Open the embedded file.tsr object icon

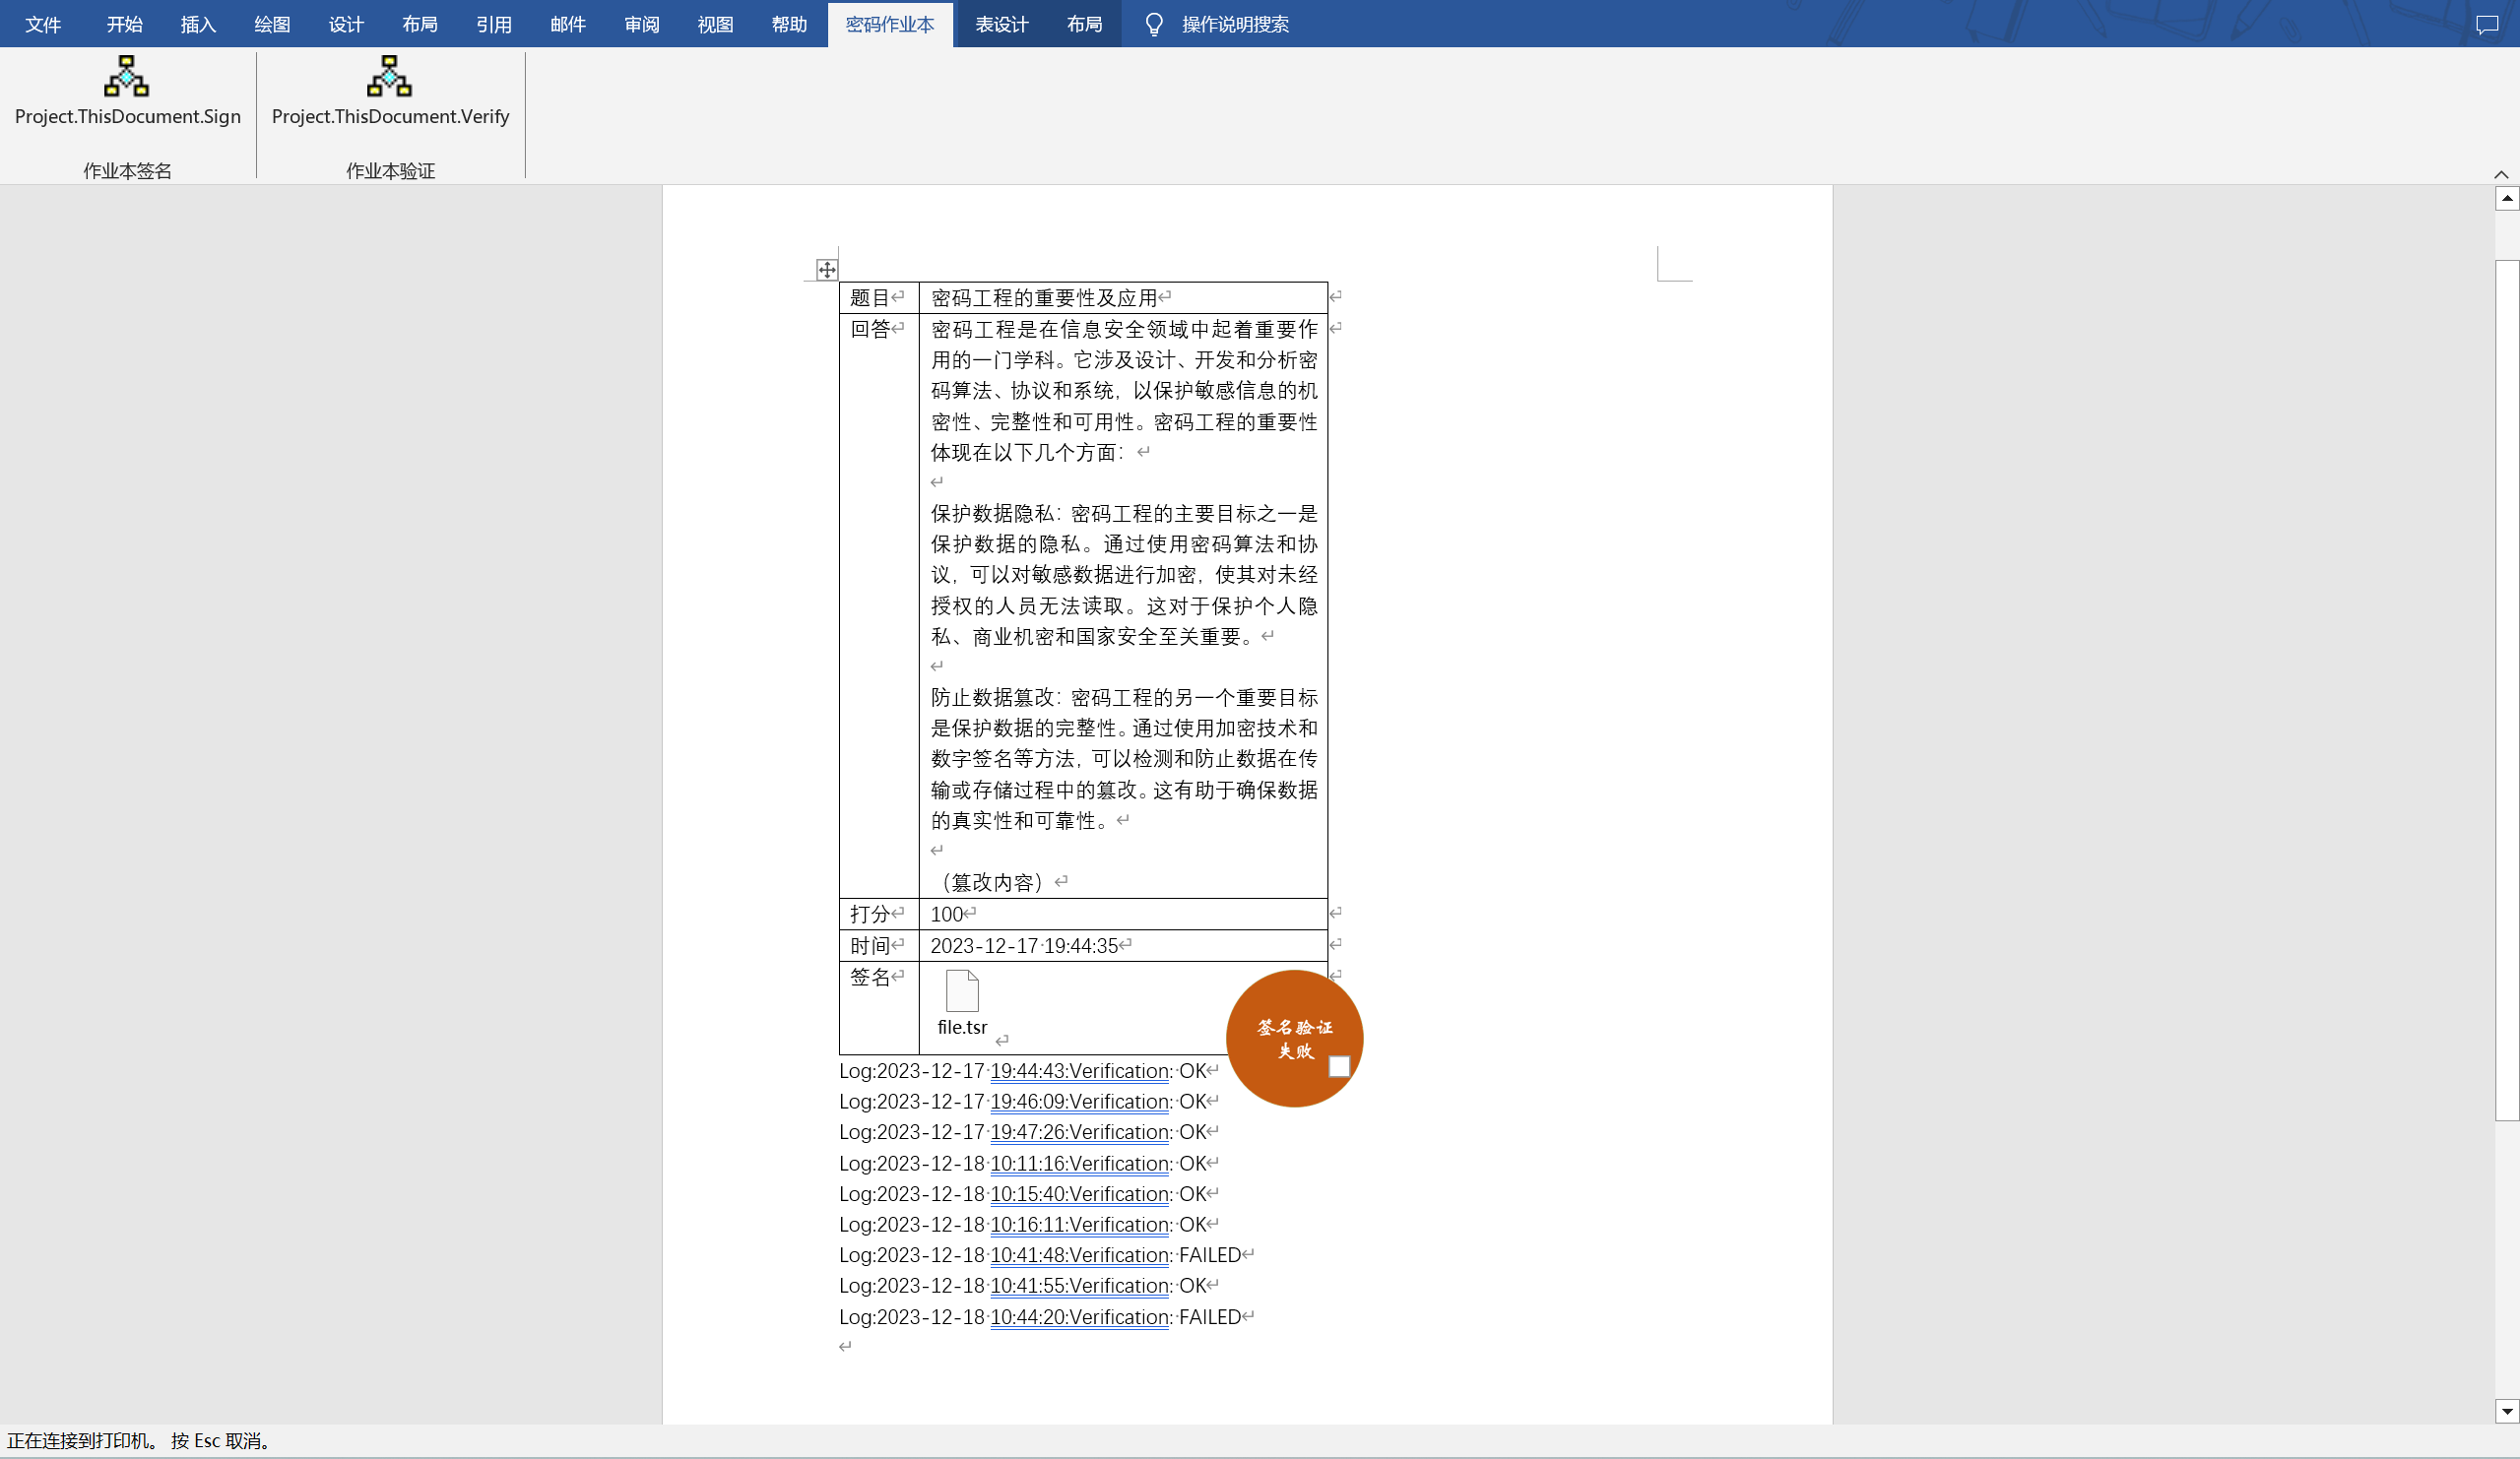[961, 992]
